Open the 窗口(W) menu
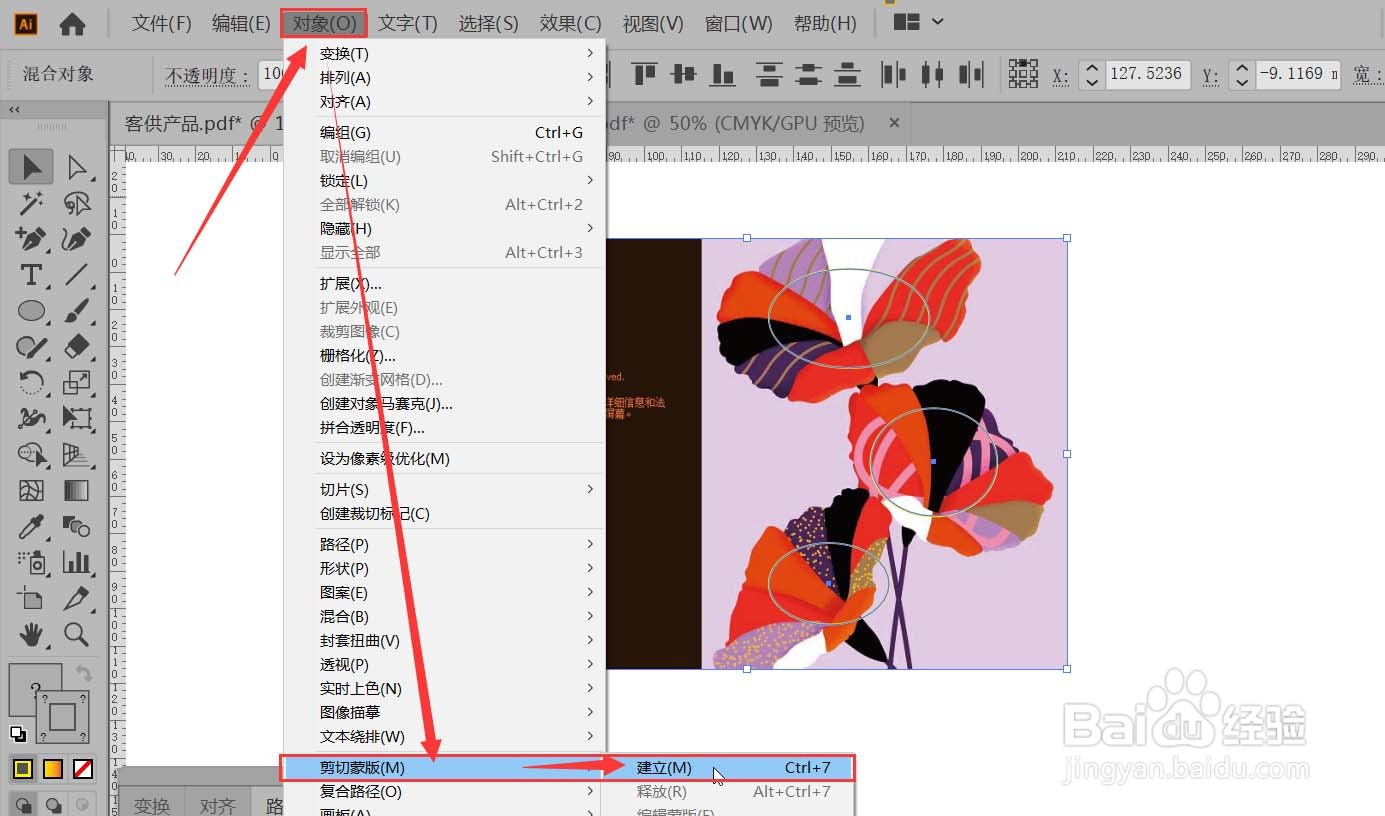 (x=739, y=23)
